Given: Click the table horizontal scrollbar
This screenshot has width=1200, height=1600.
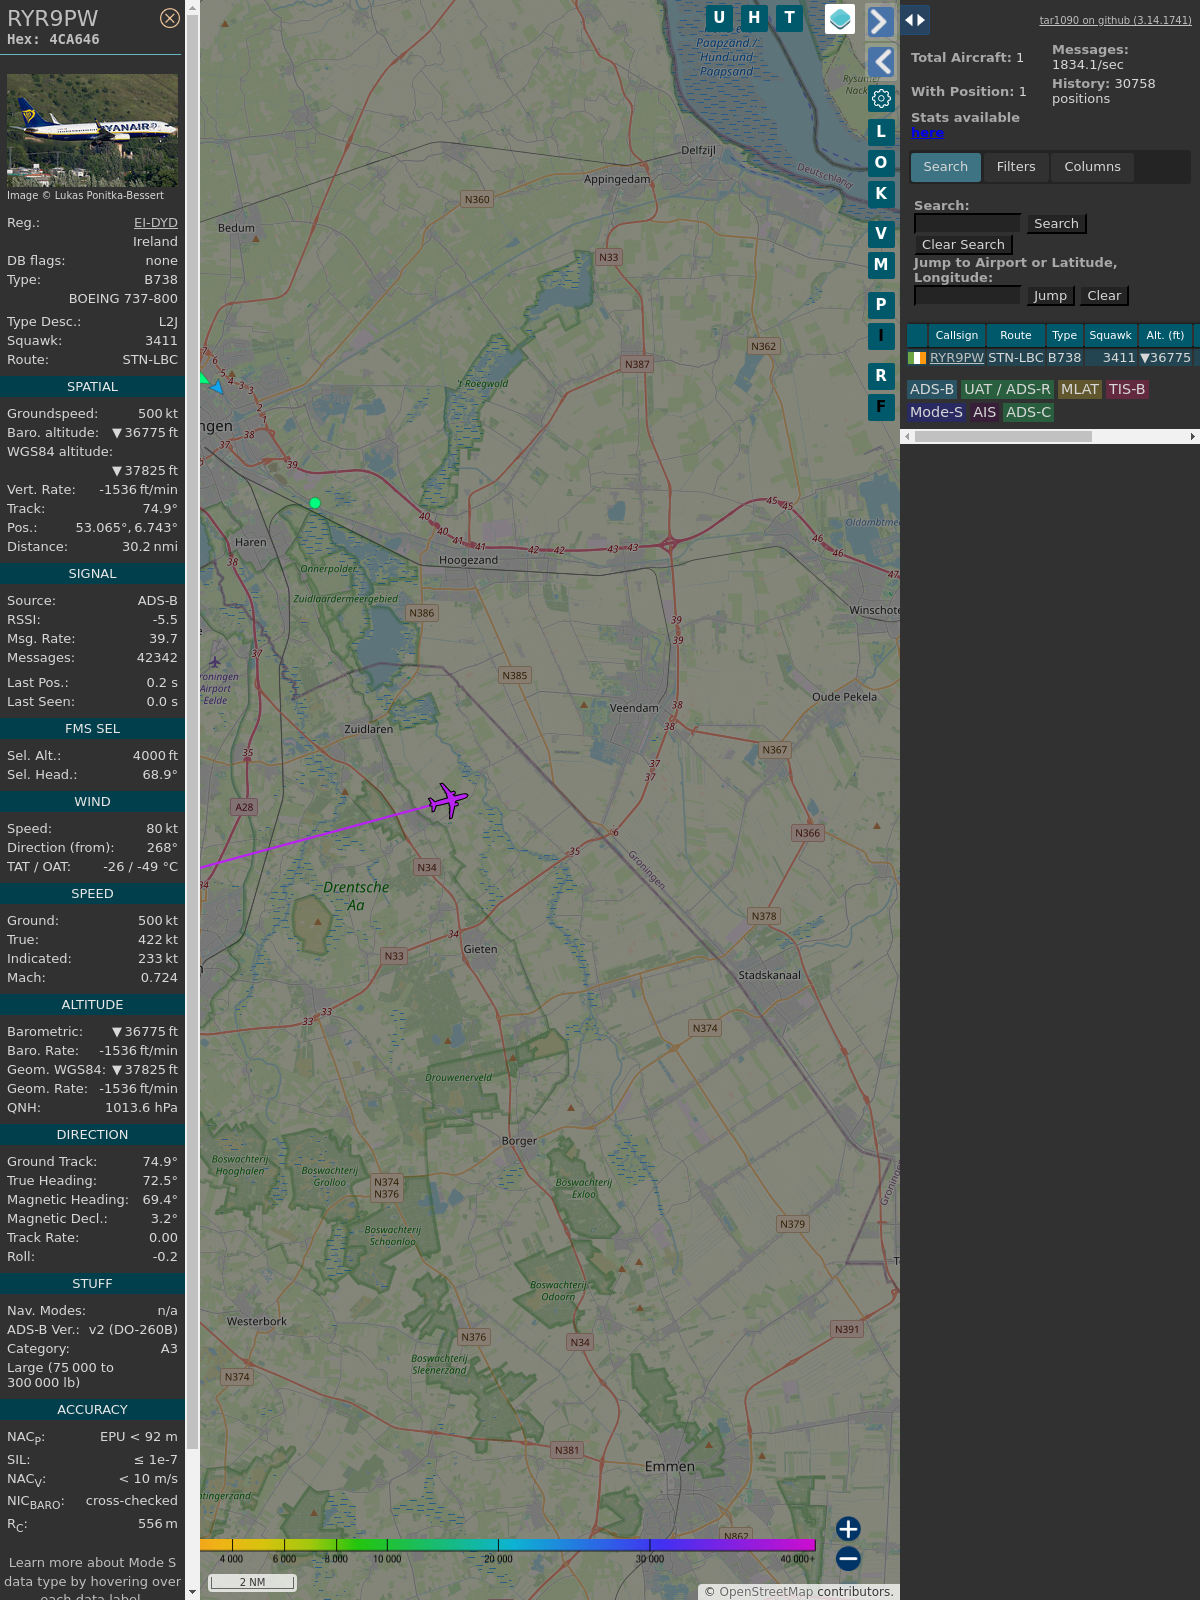Looking at the screenshot, I should click(1003, 436).
